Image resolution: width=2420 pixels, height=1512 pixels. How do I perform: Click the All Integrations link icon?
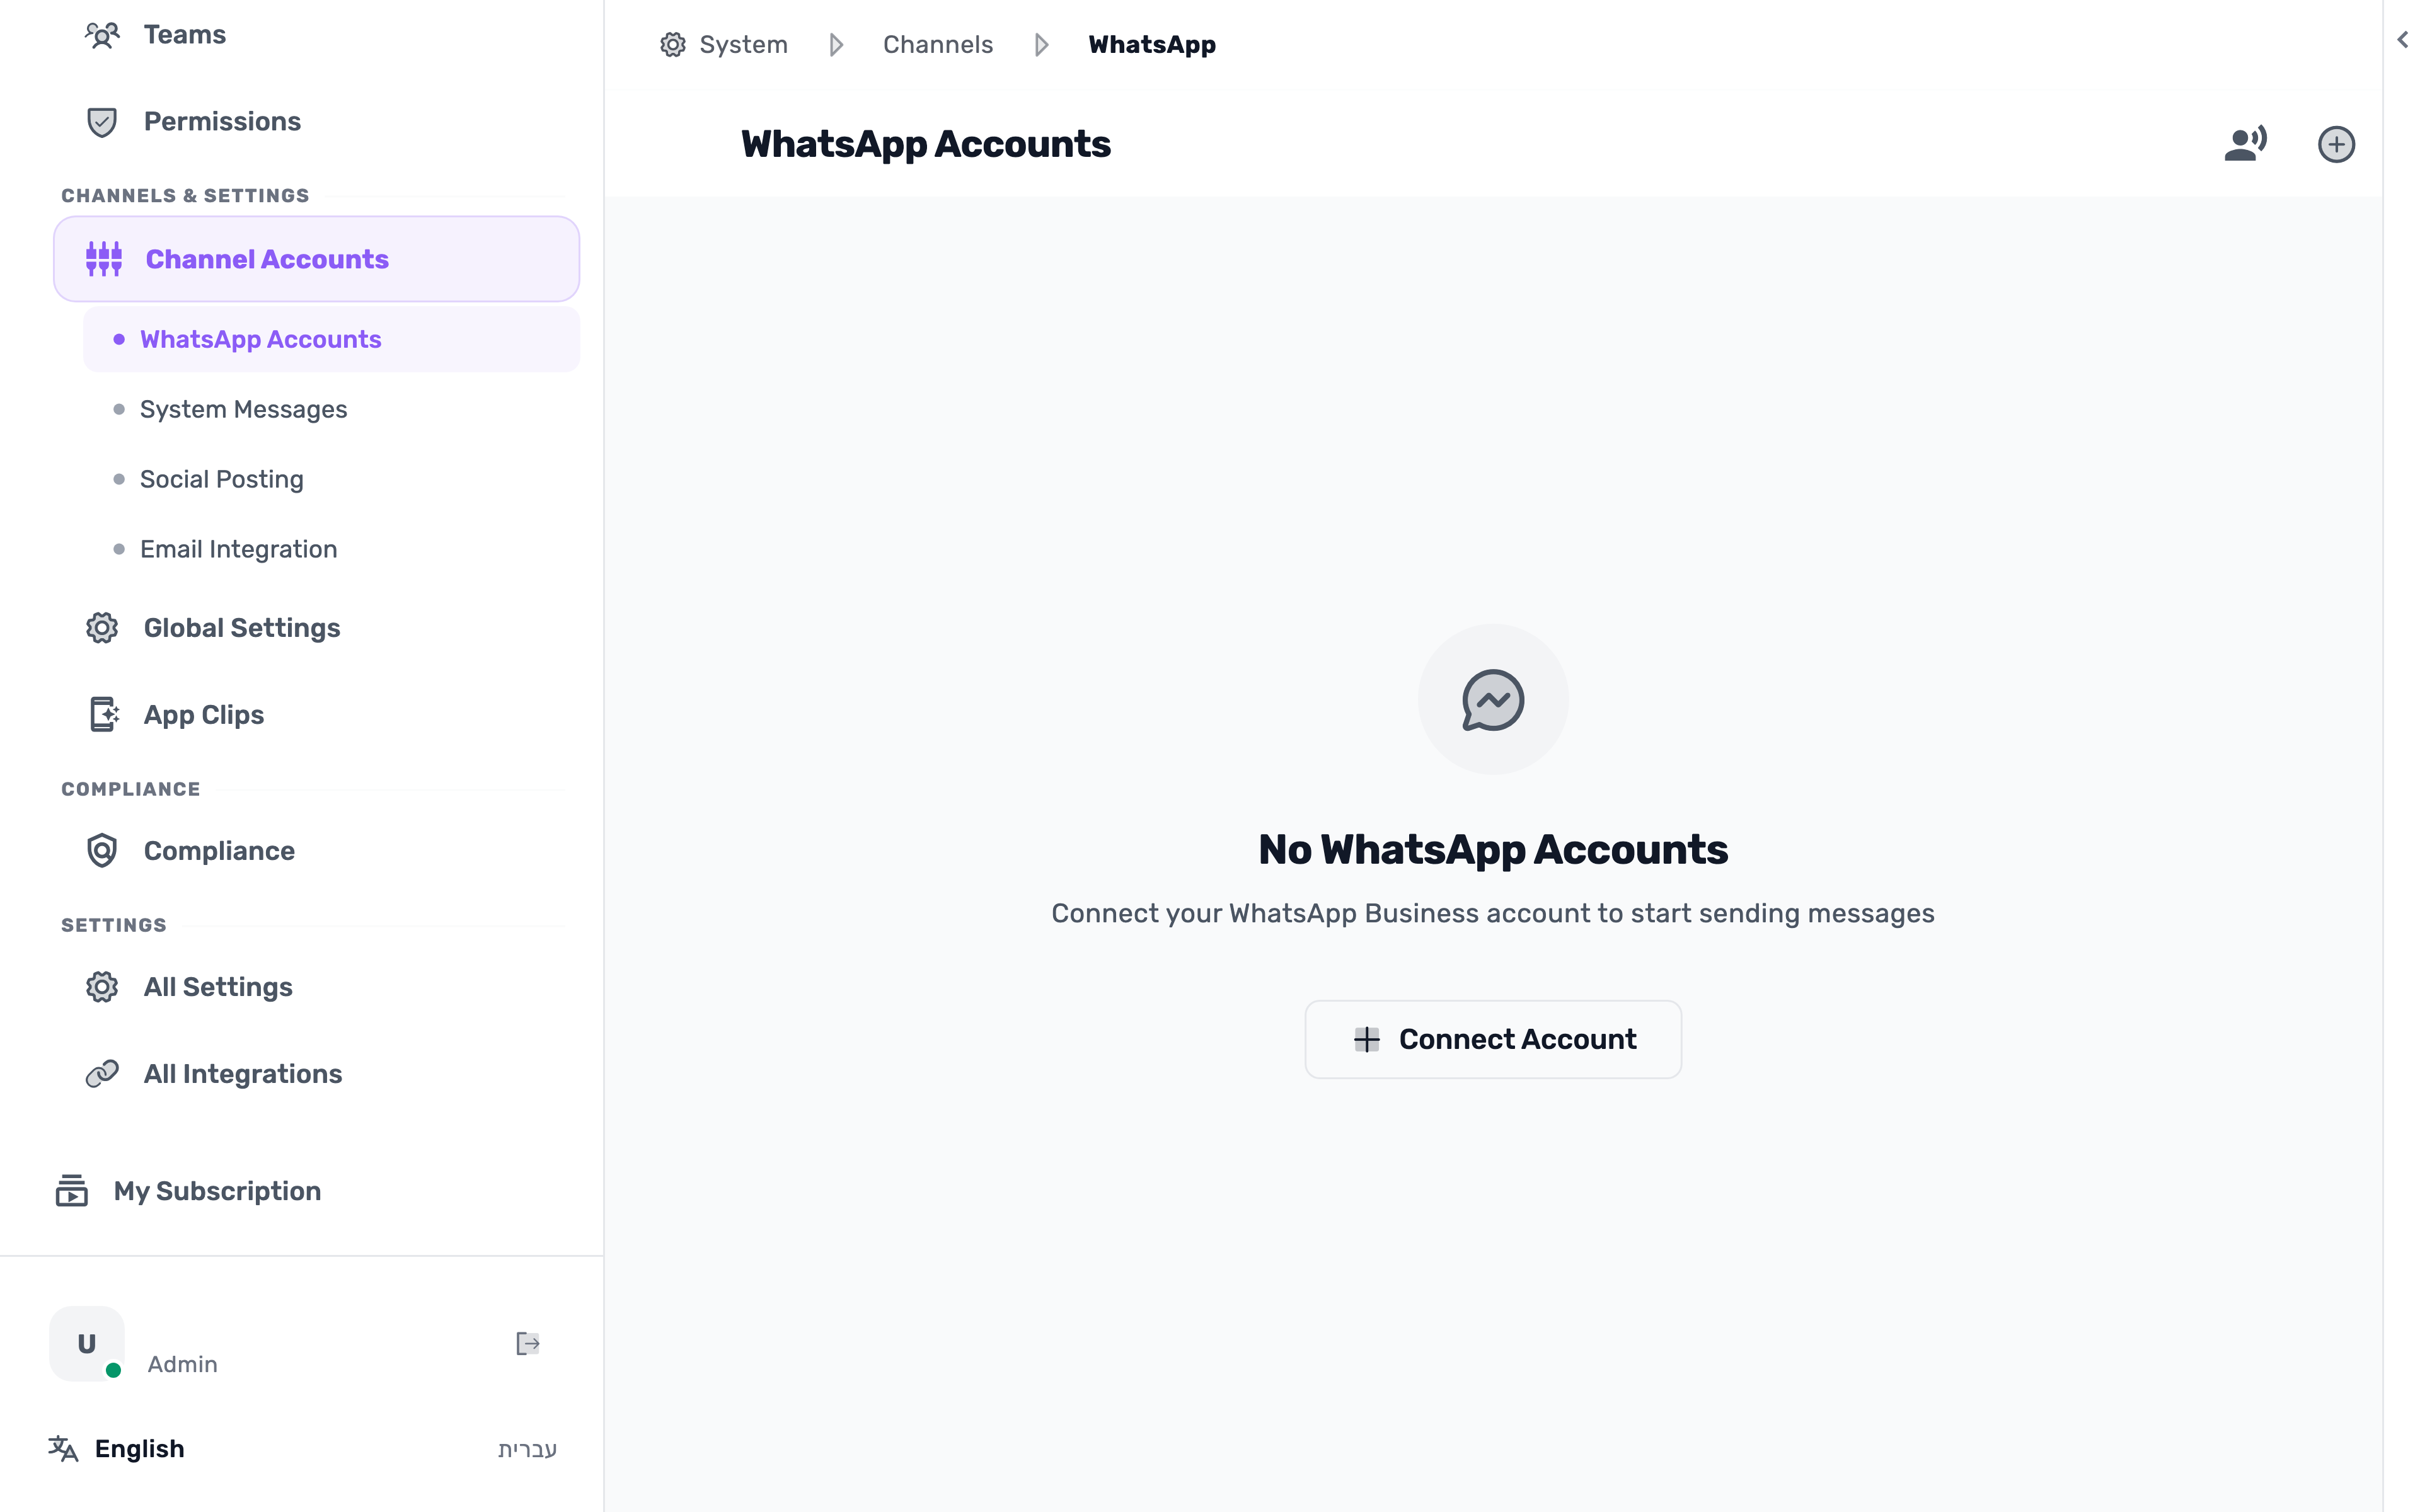[102, 1074]
